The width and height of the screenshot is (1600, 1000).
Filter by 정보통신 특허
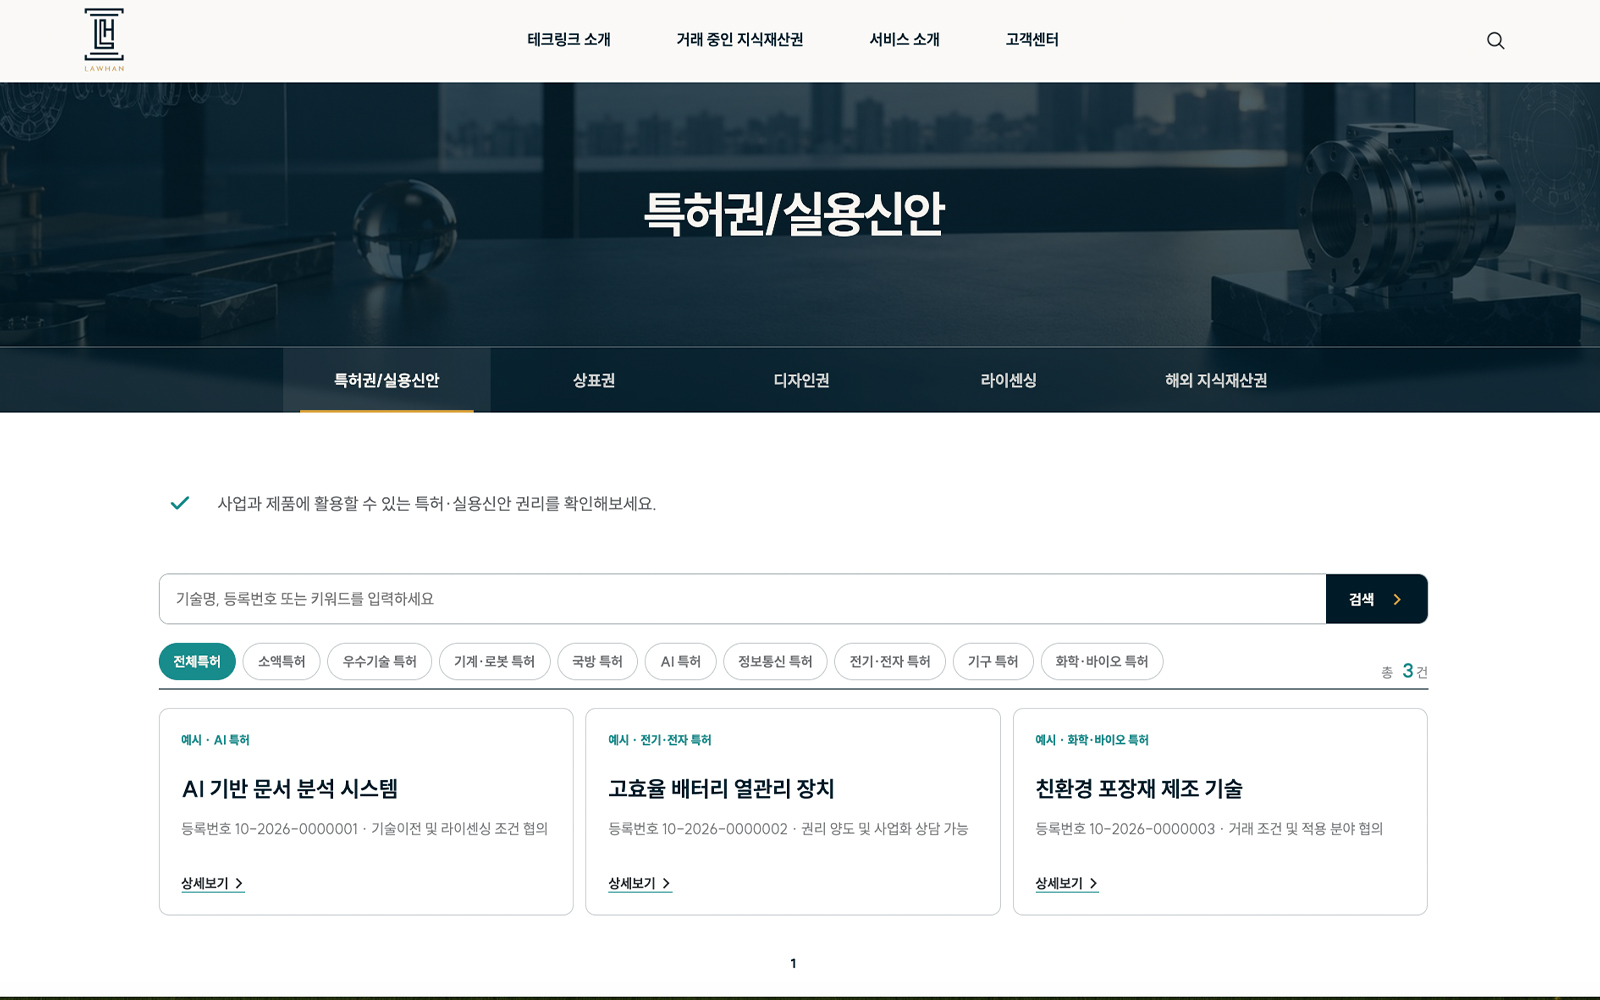[775, 662]
